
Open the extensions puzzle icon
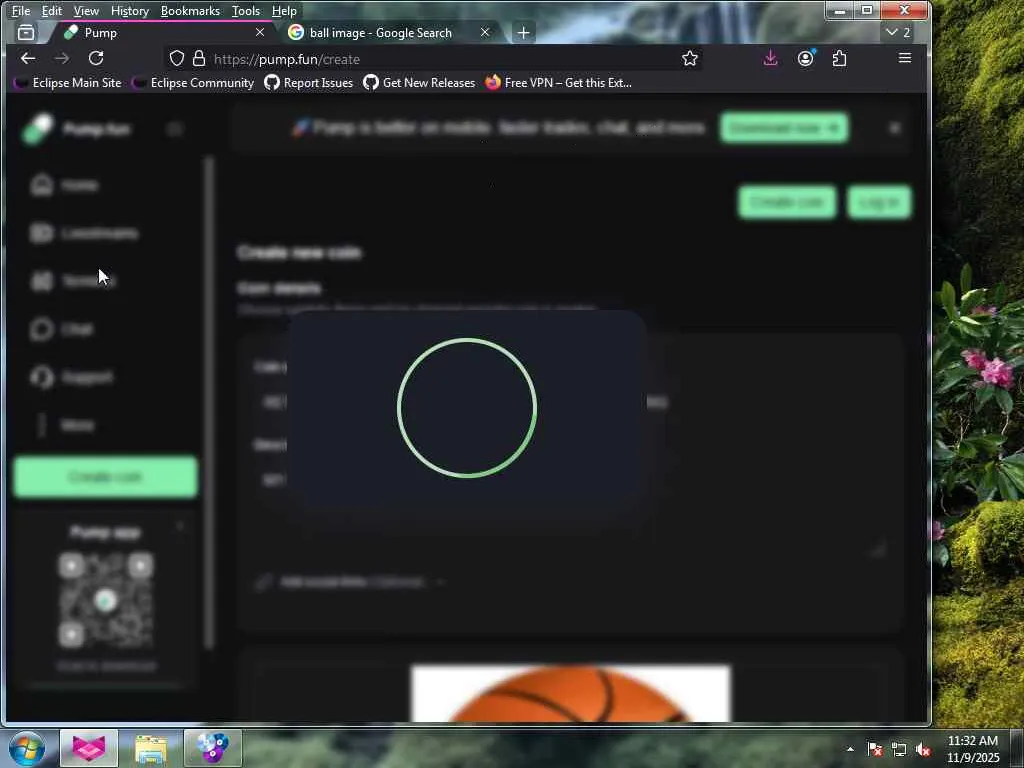coord(840,59)
